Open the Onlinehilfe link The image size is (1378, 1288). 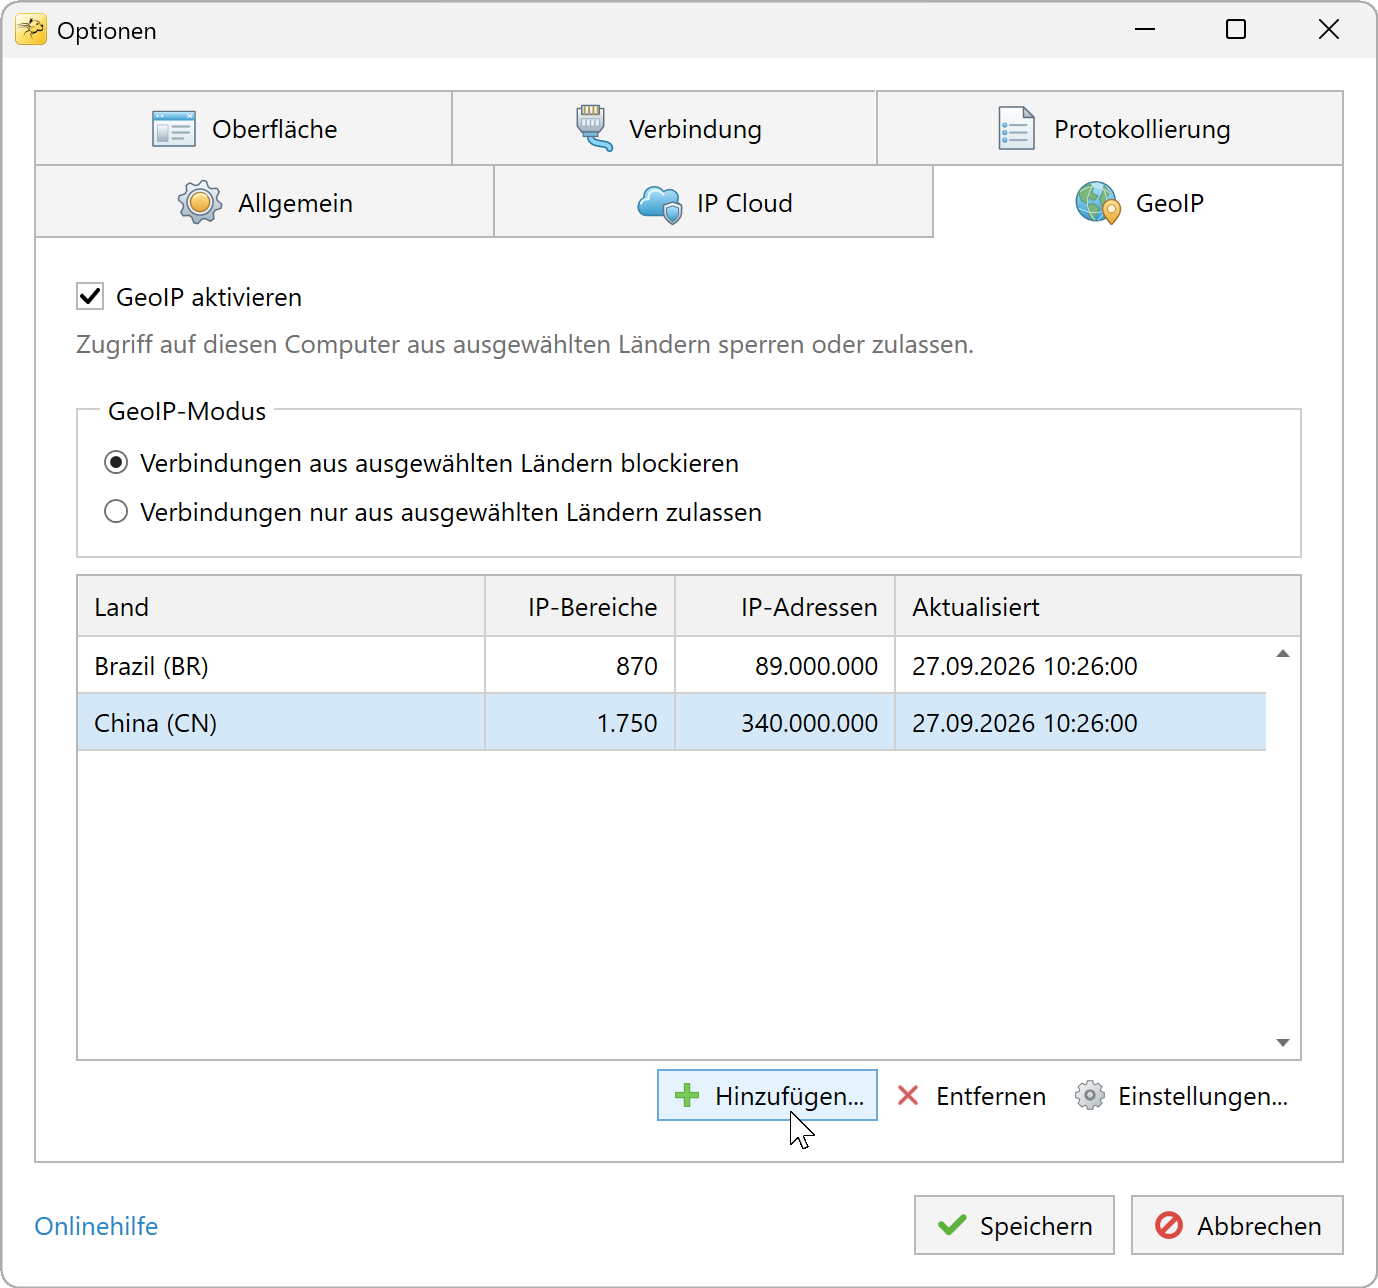coord(96,1226)
